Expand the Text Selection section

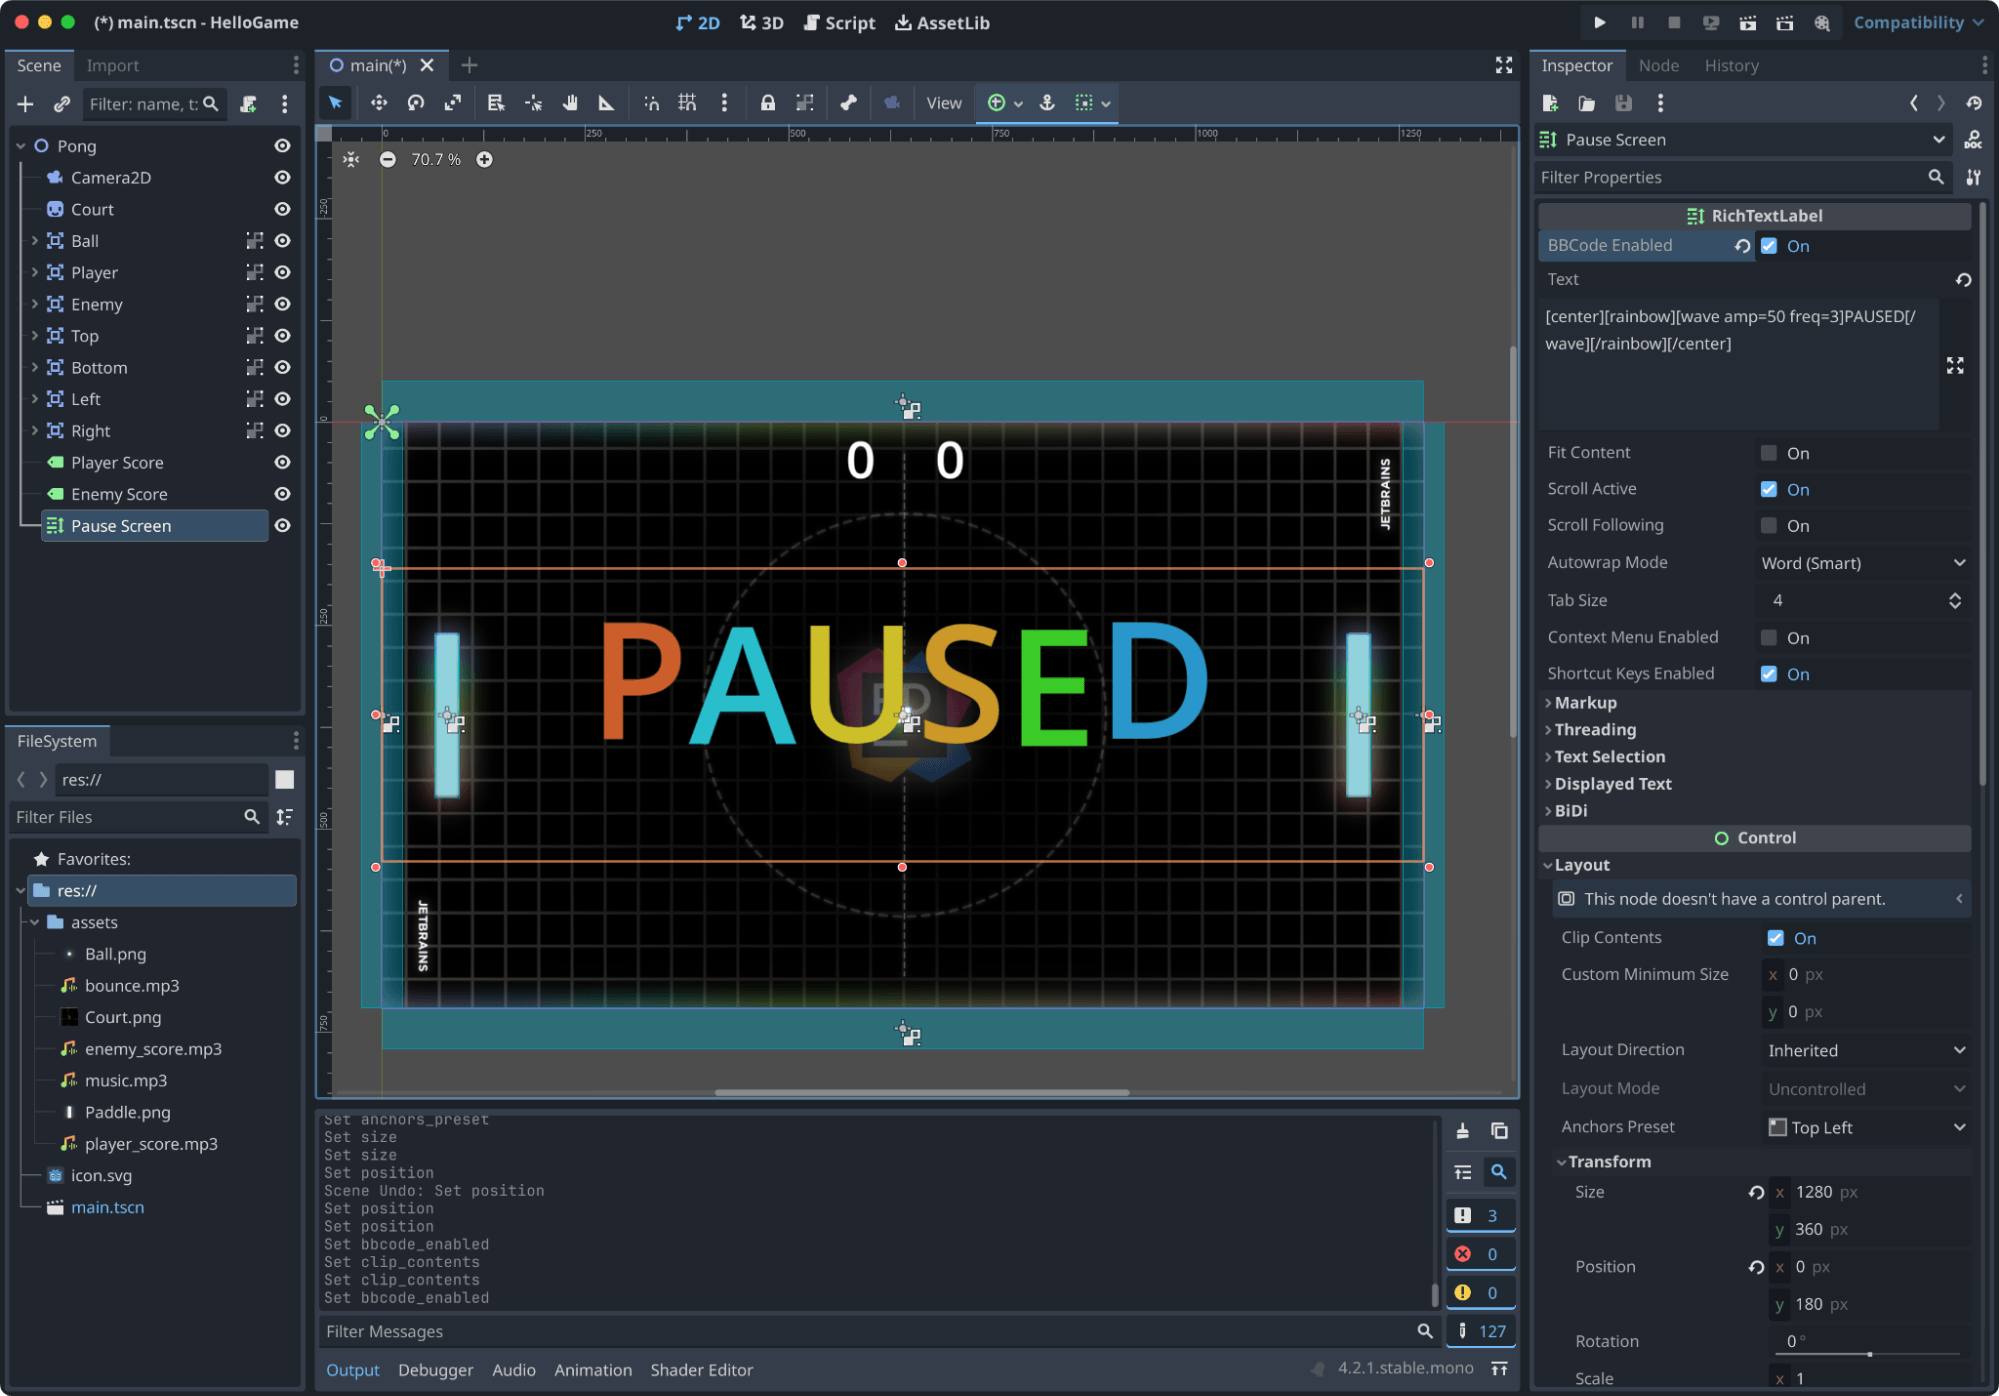(x=1606, y=756)
